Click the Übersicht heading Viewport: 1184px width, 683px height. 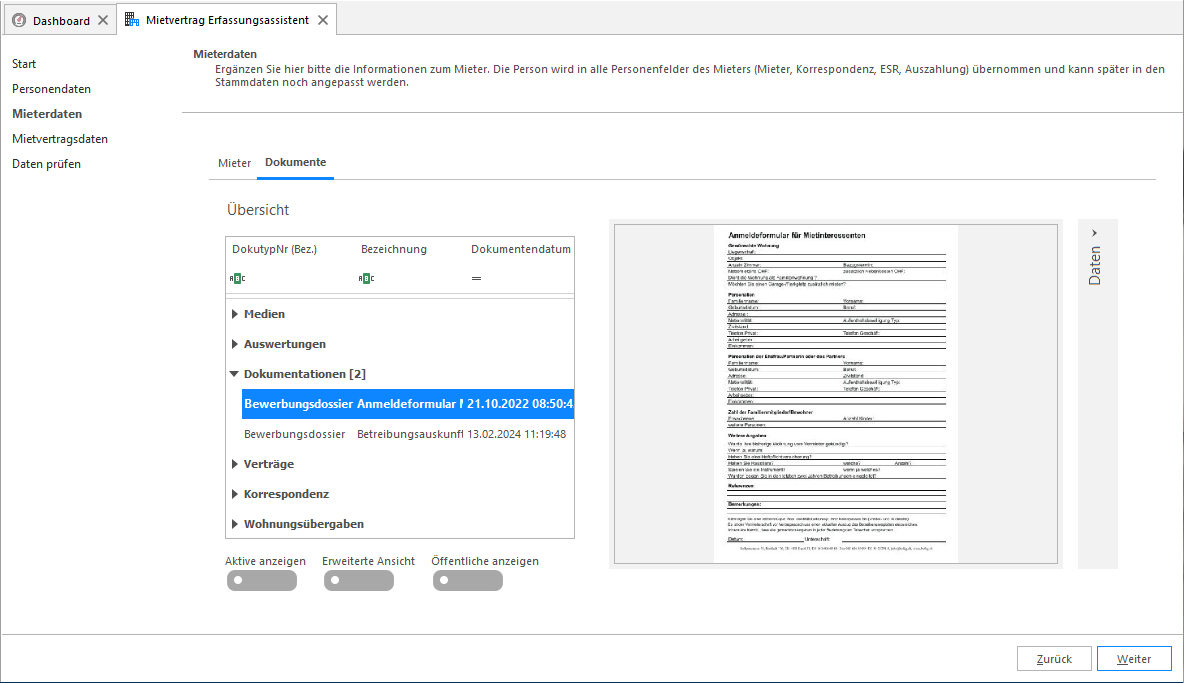coord(257,210)
